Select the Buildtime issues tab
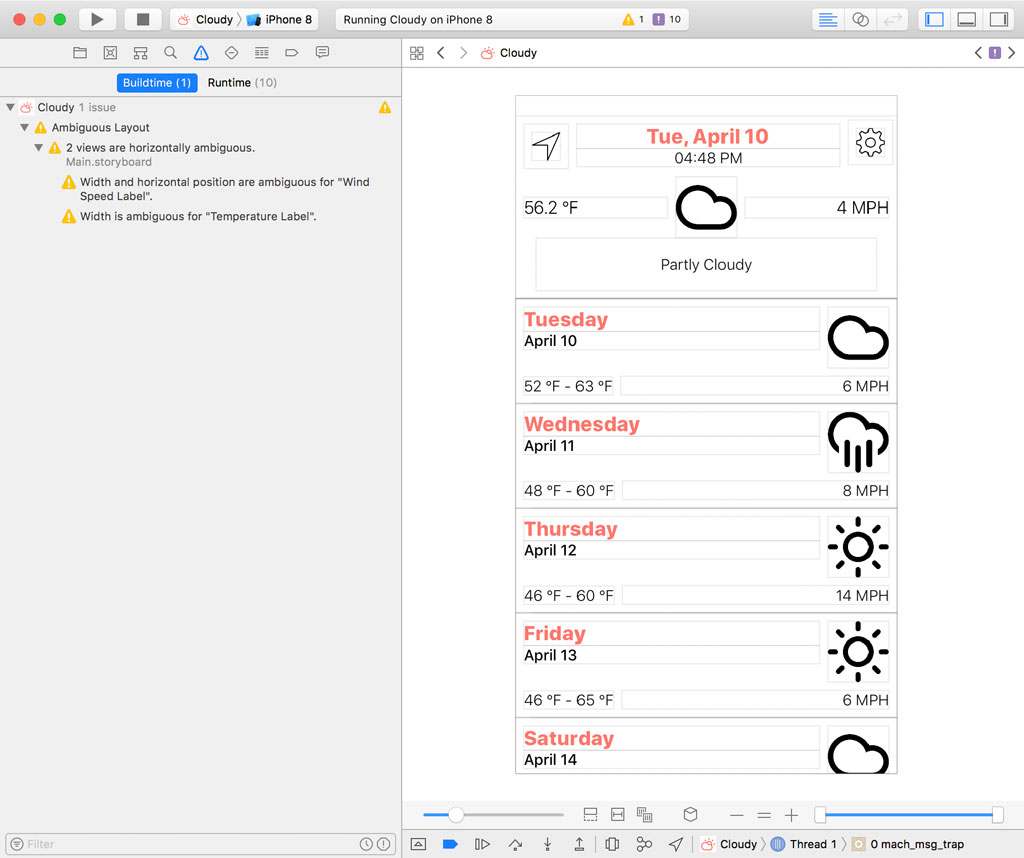The height and width of the screenshot is (858, 1024). tap(157, 83)
